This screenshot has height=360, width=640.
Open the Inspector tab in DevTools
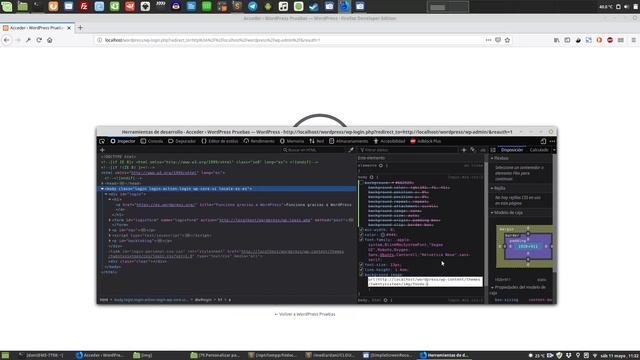(123, 141)
